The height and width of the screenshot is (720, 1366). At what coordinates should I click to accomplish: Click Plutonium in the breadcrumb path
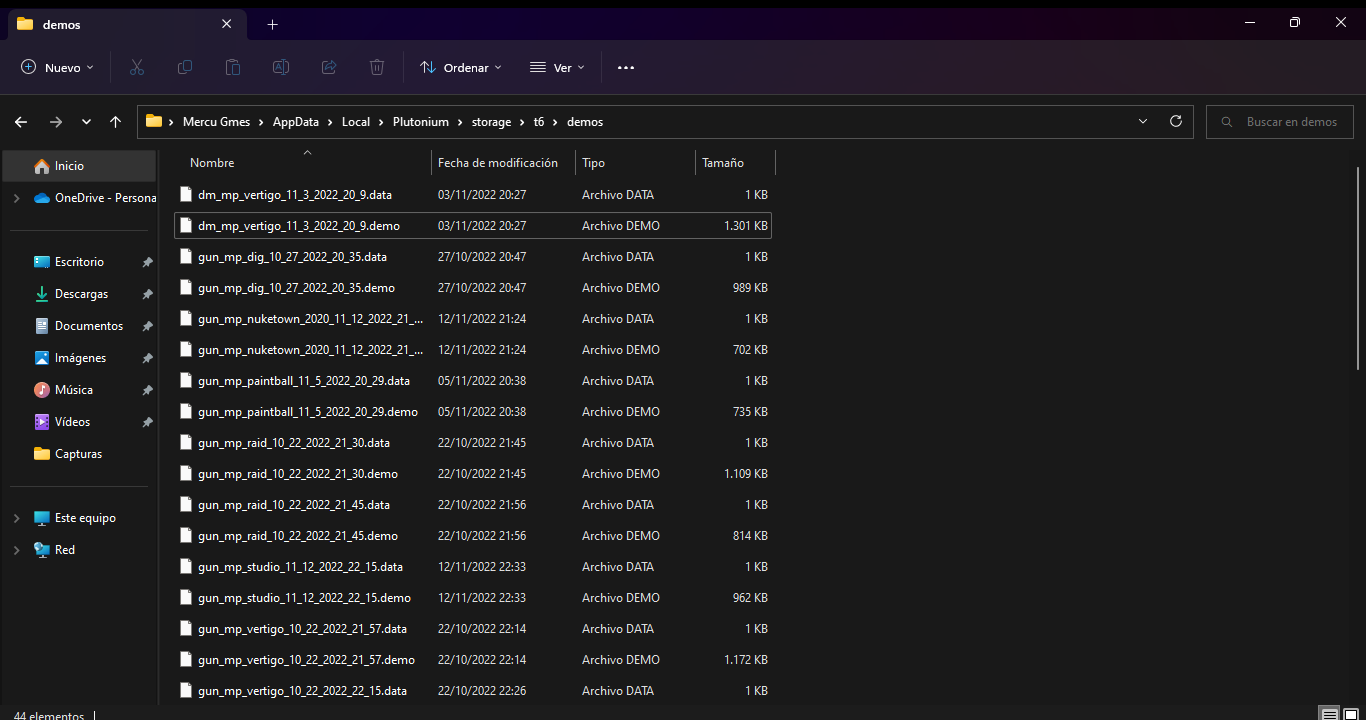421,122
